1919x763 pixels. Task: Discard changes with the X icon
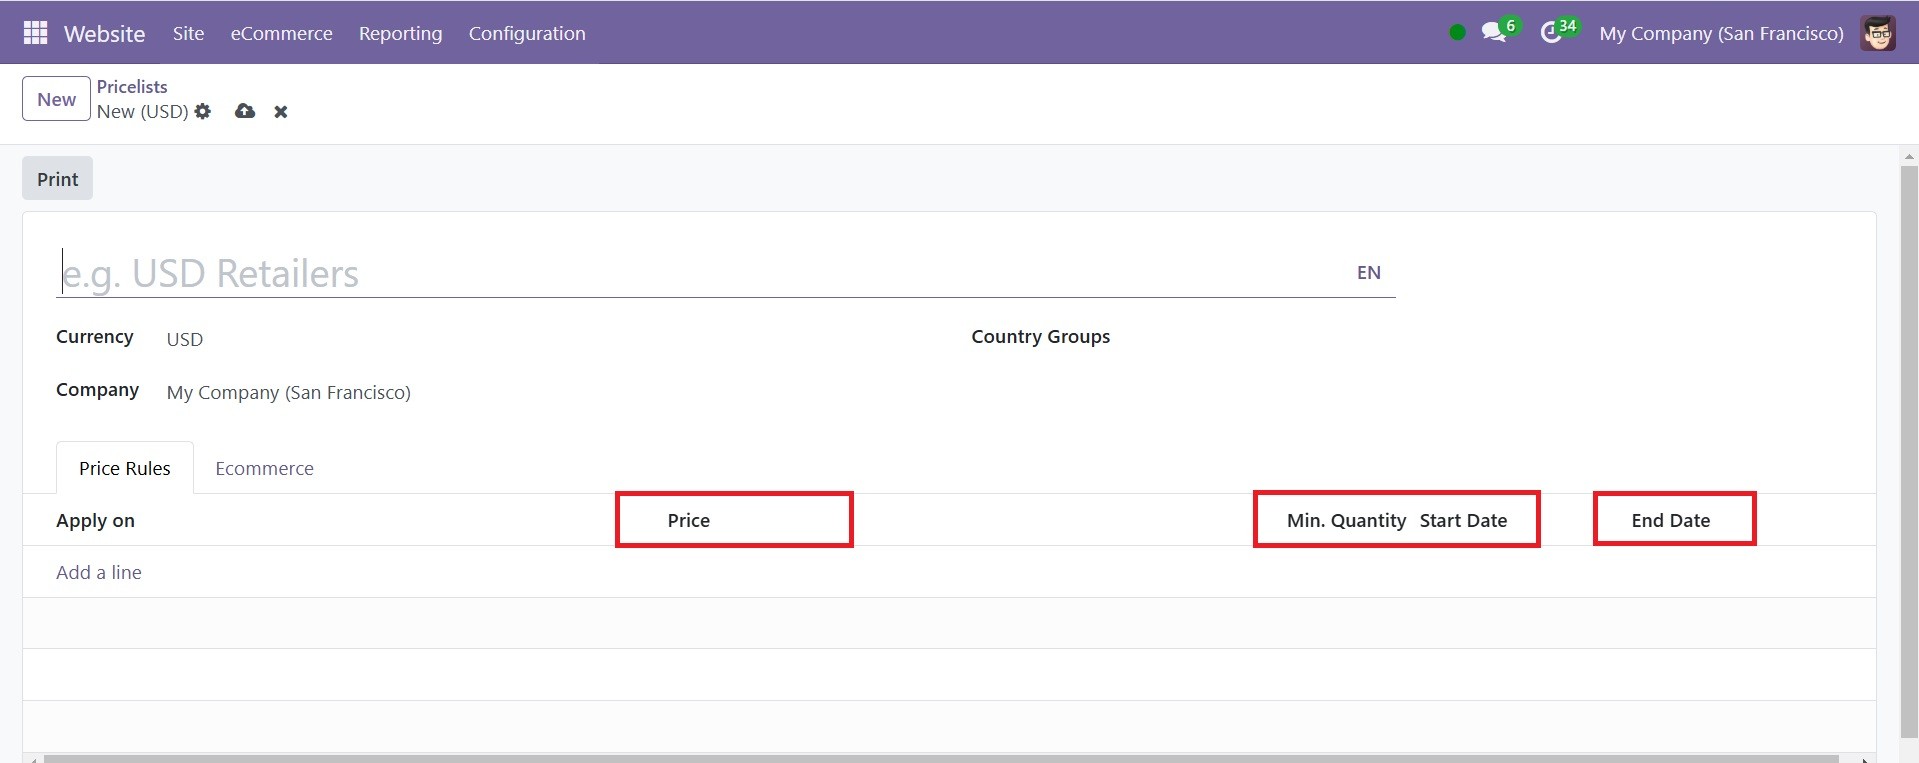coord(281,112)
